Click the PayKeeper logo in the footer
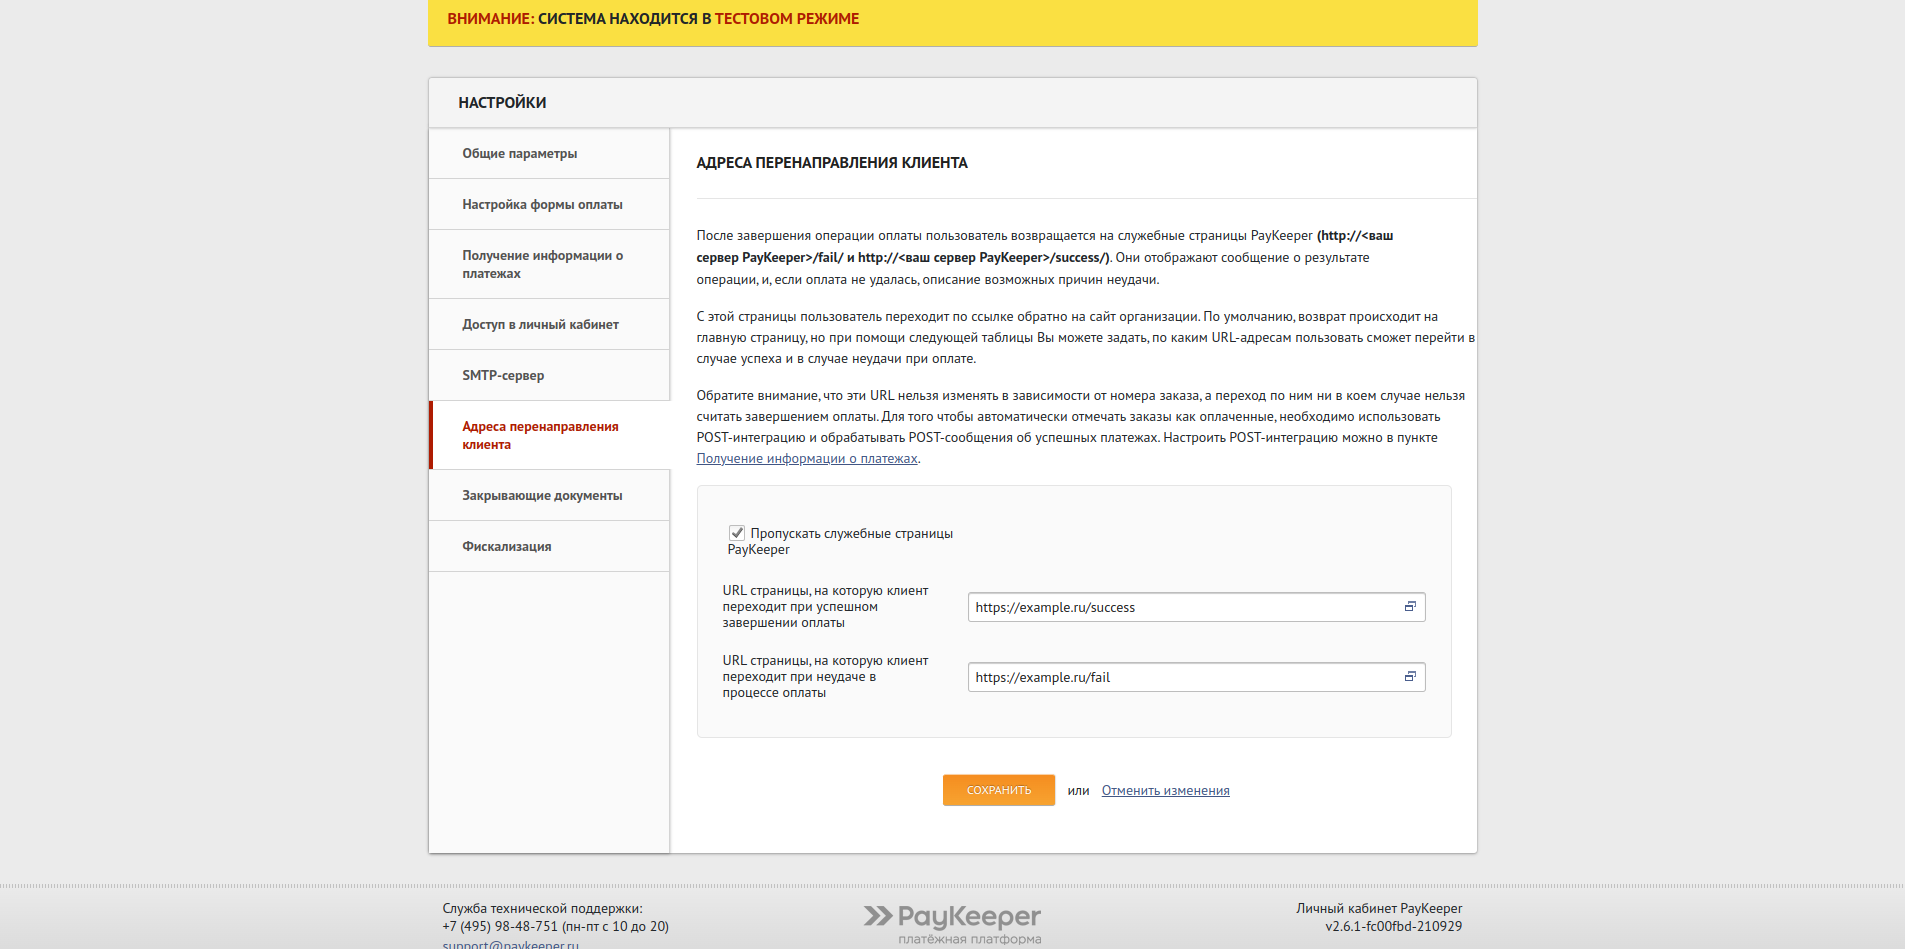 click(x=953, y=920)
